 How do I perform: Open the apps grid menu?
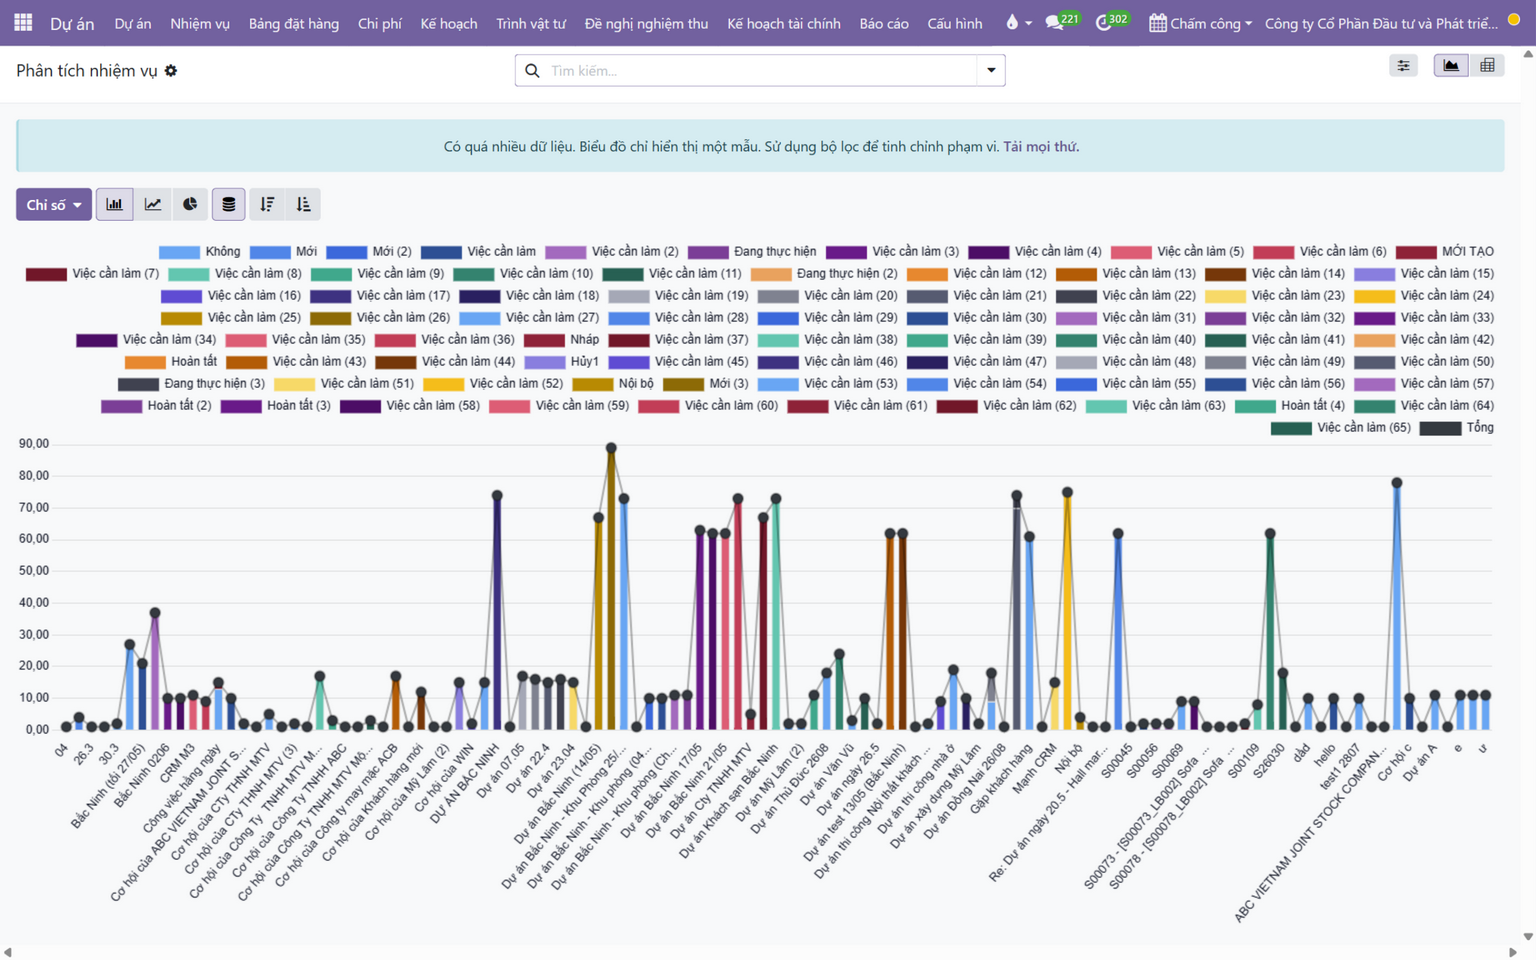click(x=23, y=22)
